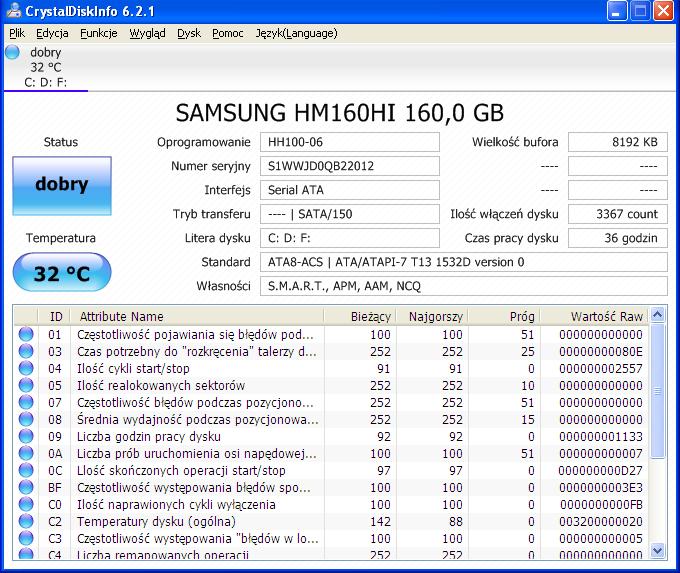
Task: Click the Oprogramowanie field HH100-06
Action: pyautogui.click(x=350, y=142)
